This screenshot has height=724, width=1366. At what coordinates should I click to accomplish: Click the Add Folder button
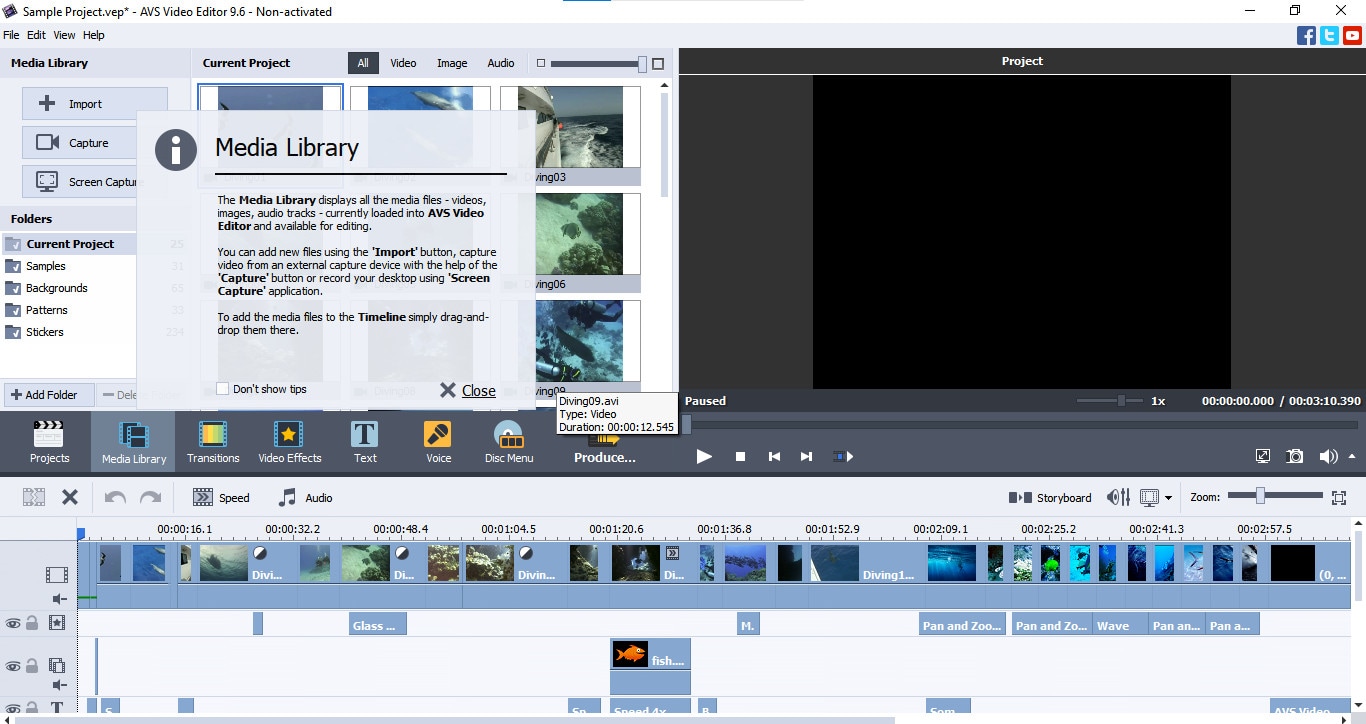(48, 395)
